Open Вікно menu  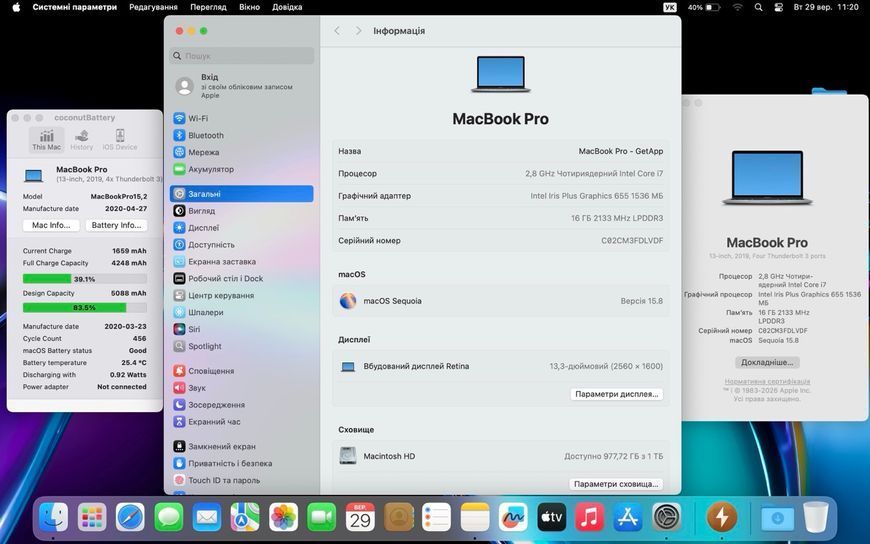click(249, 7)
